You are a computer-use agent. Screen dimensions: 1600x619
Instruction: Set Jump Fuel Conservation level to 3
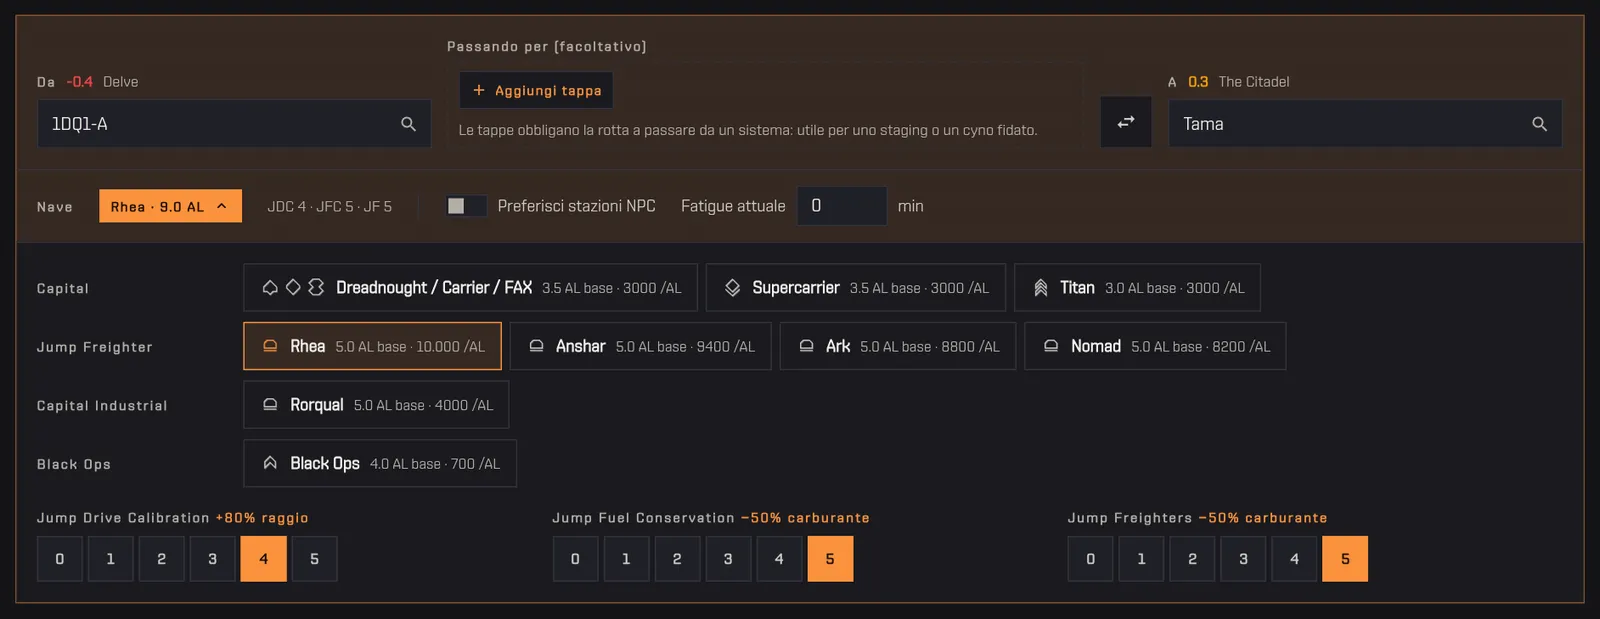click(728, 559)
